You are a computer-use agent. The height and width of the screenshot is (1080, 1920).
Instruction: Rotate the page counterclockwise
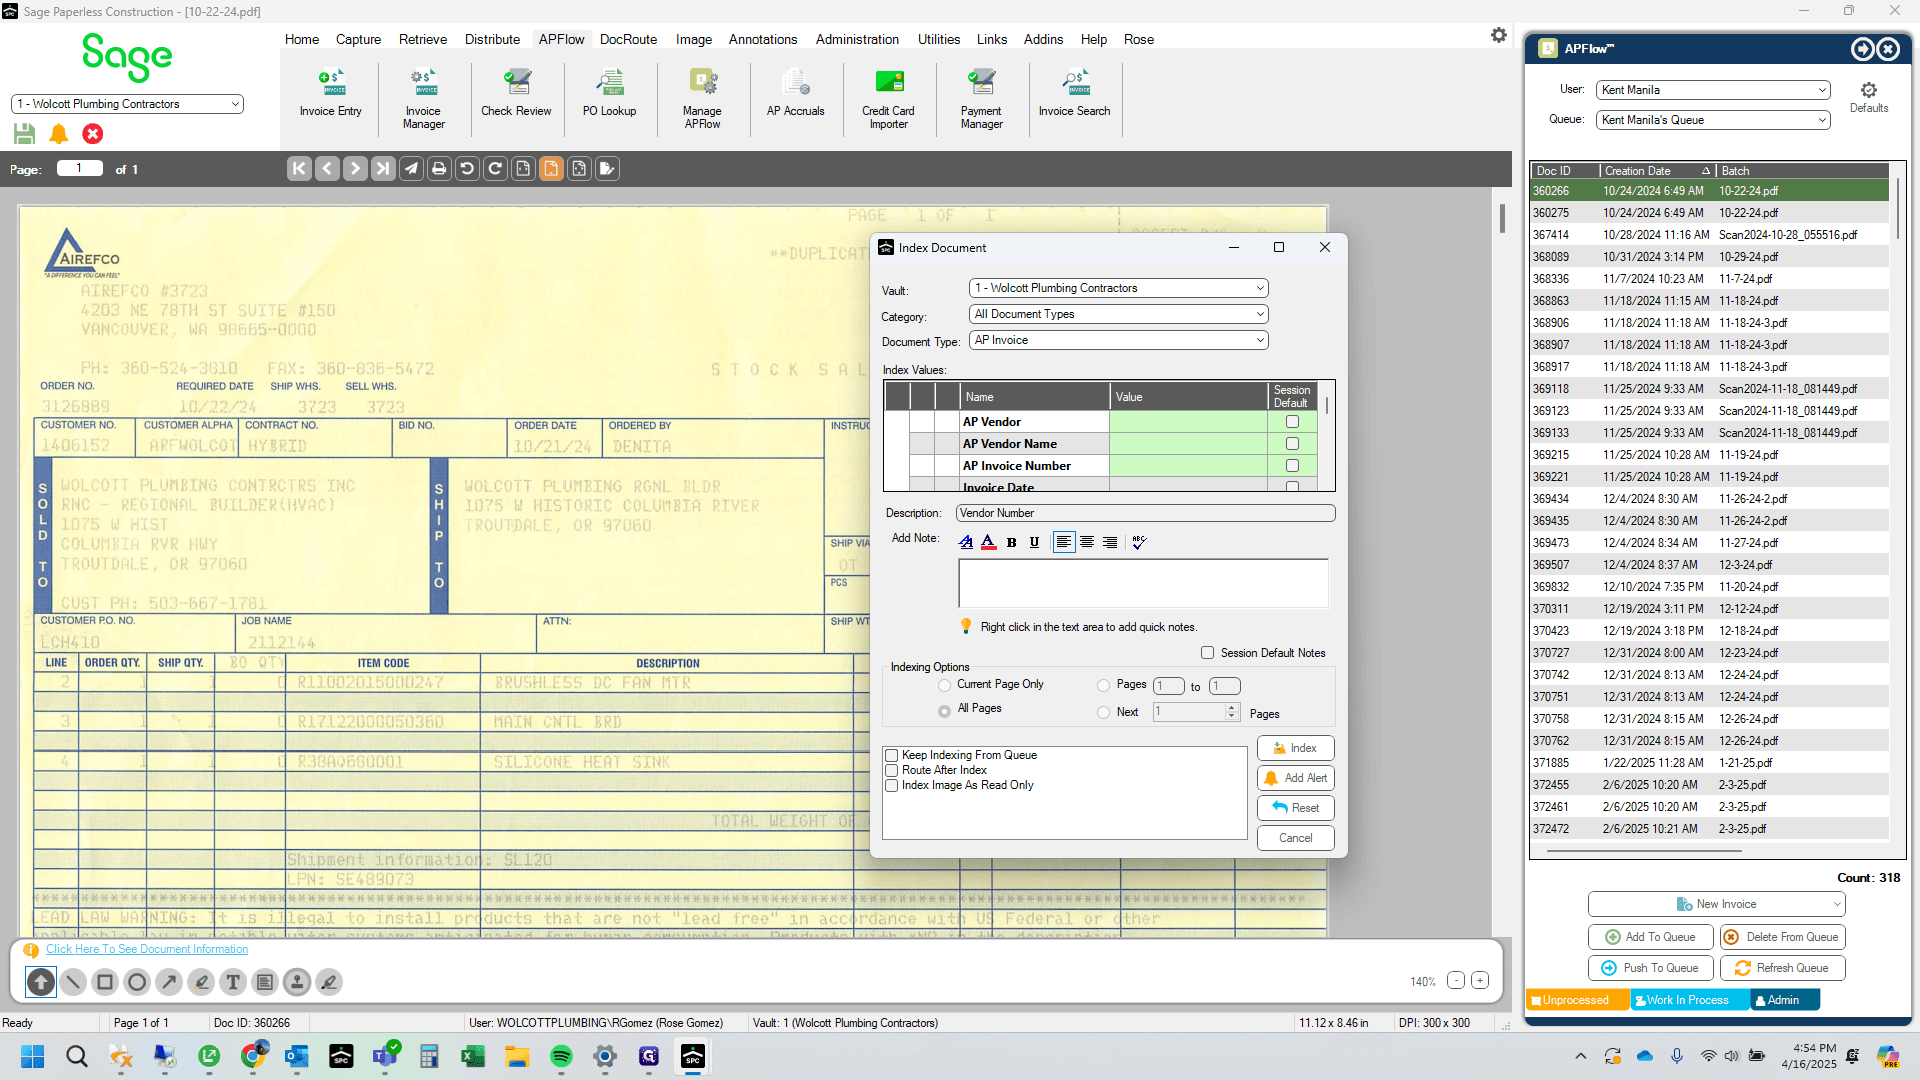click(x=467, y=169)
